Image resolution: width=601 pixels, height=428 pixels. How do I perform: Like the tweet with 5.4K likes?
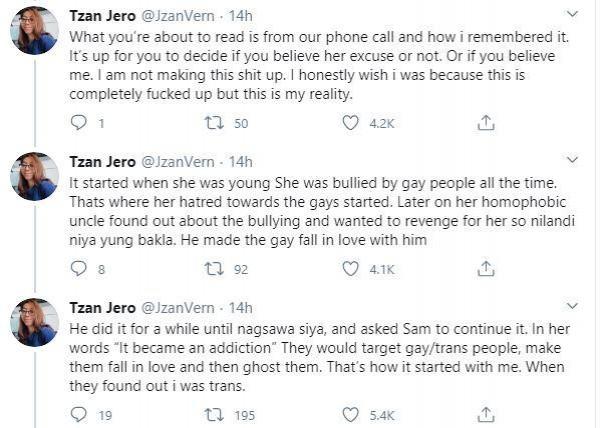(351, 413)
